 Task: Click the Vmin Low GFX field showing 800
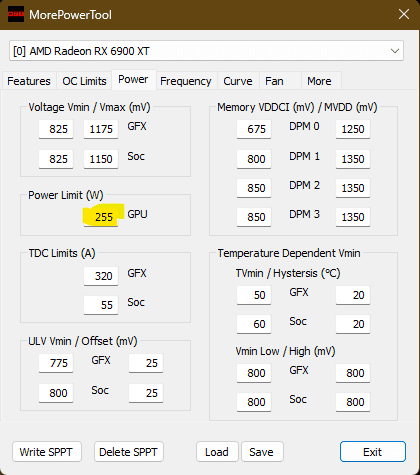click(x=254, y=373)
